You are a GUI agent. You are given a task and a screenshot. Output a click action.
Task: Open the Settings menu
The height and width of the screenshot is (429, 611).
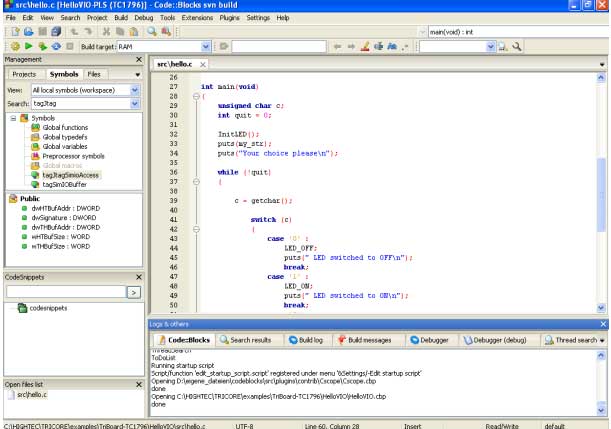point(258,18)
